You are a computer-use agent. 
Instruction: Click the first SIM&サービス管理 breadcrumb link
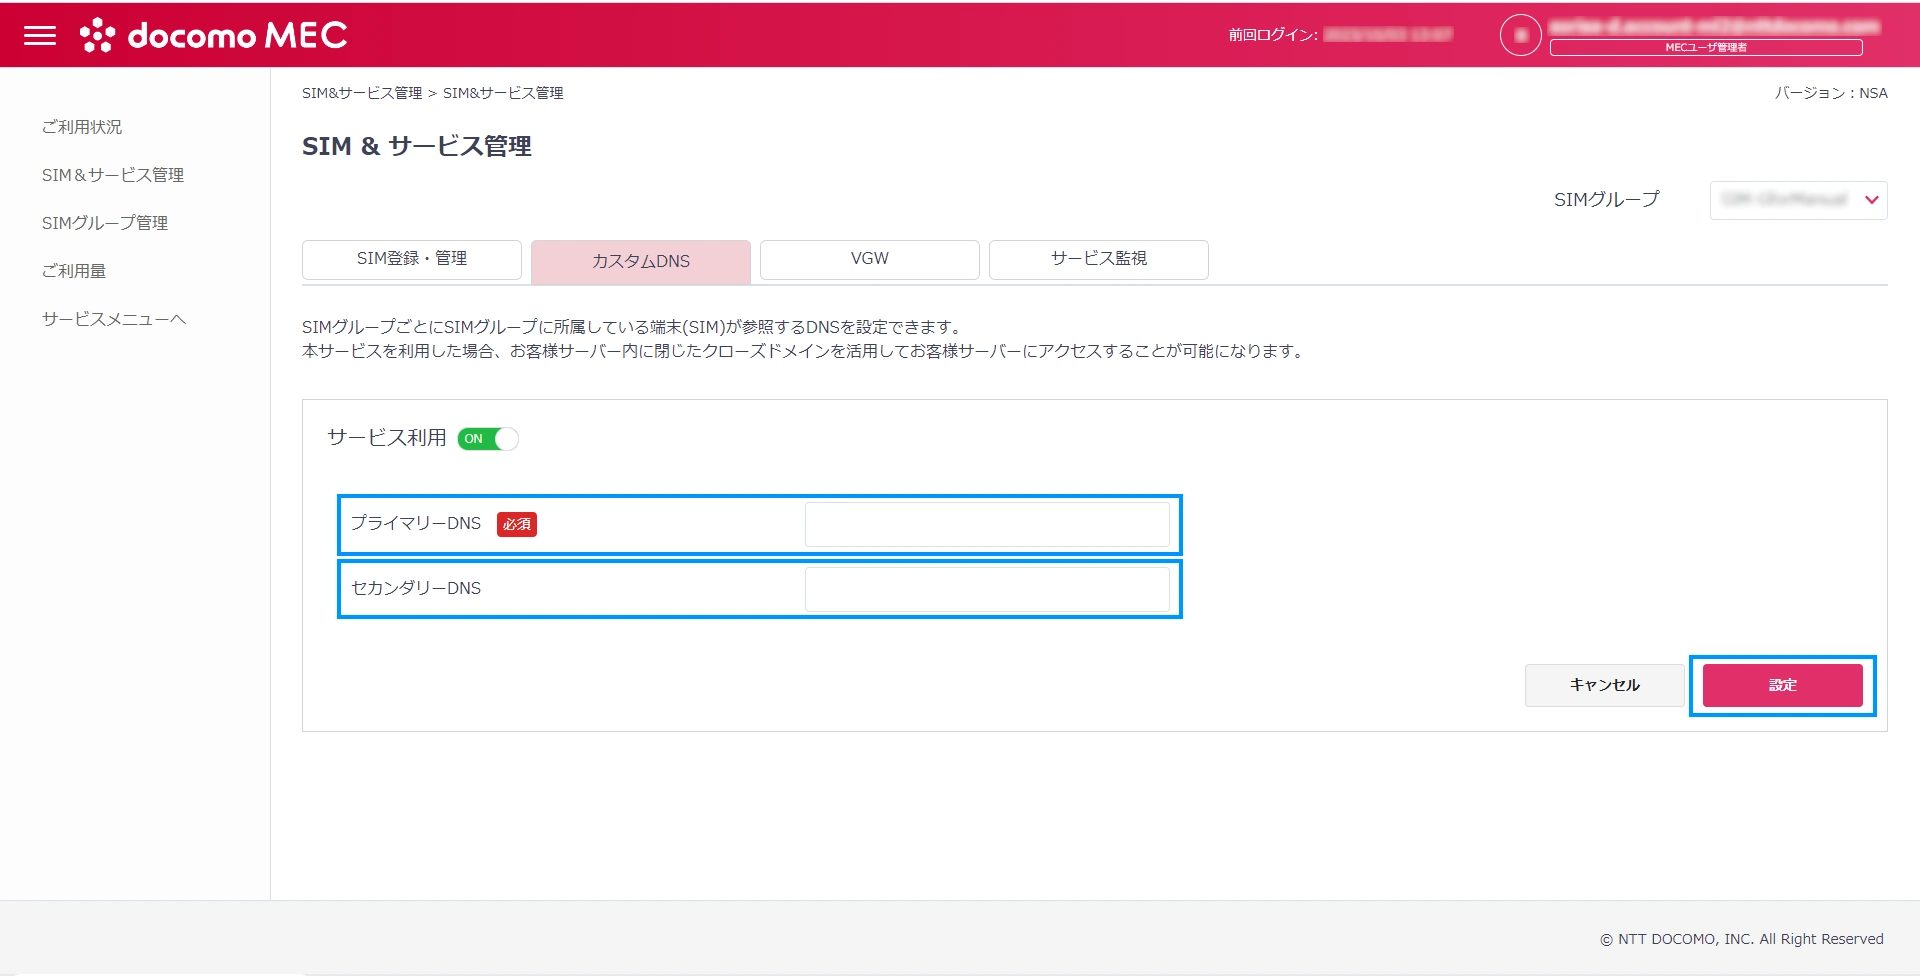(362, 93)
